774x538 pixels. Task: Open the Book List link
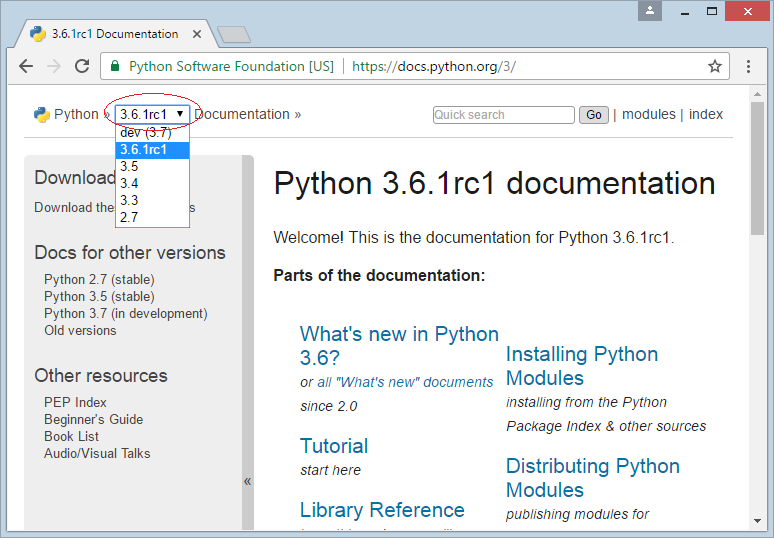tap(71, 436)
